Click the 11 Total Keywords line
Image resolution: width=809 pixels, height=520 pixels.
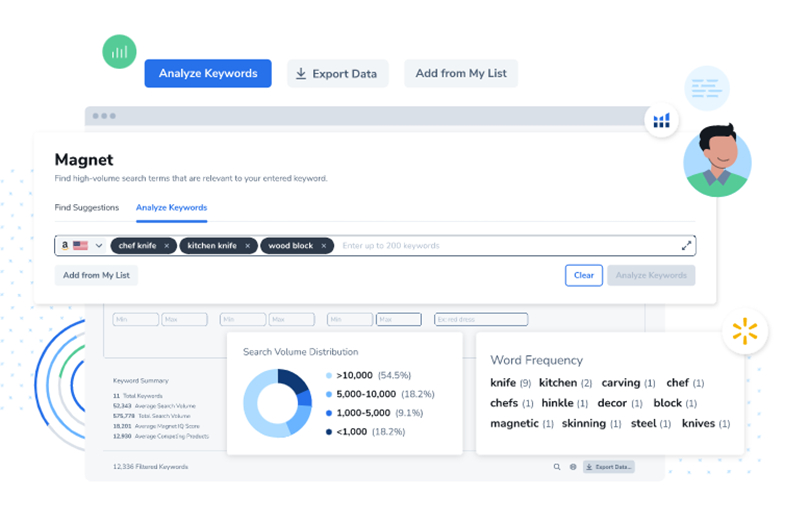click(x=138, y=396)
